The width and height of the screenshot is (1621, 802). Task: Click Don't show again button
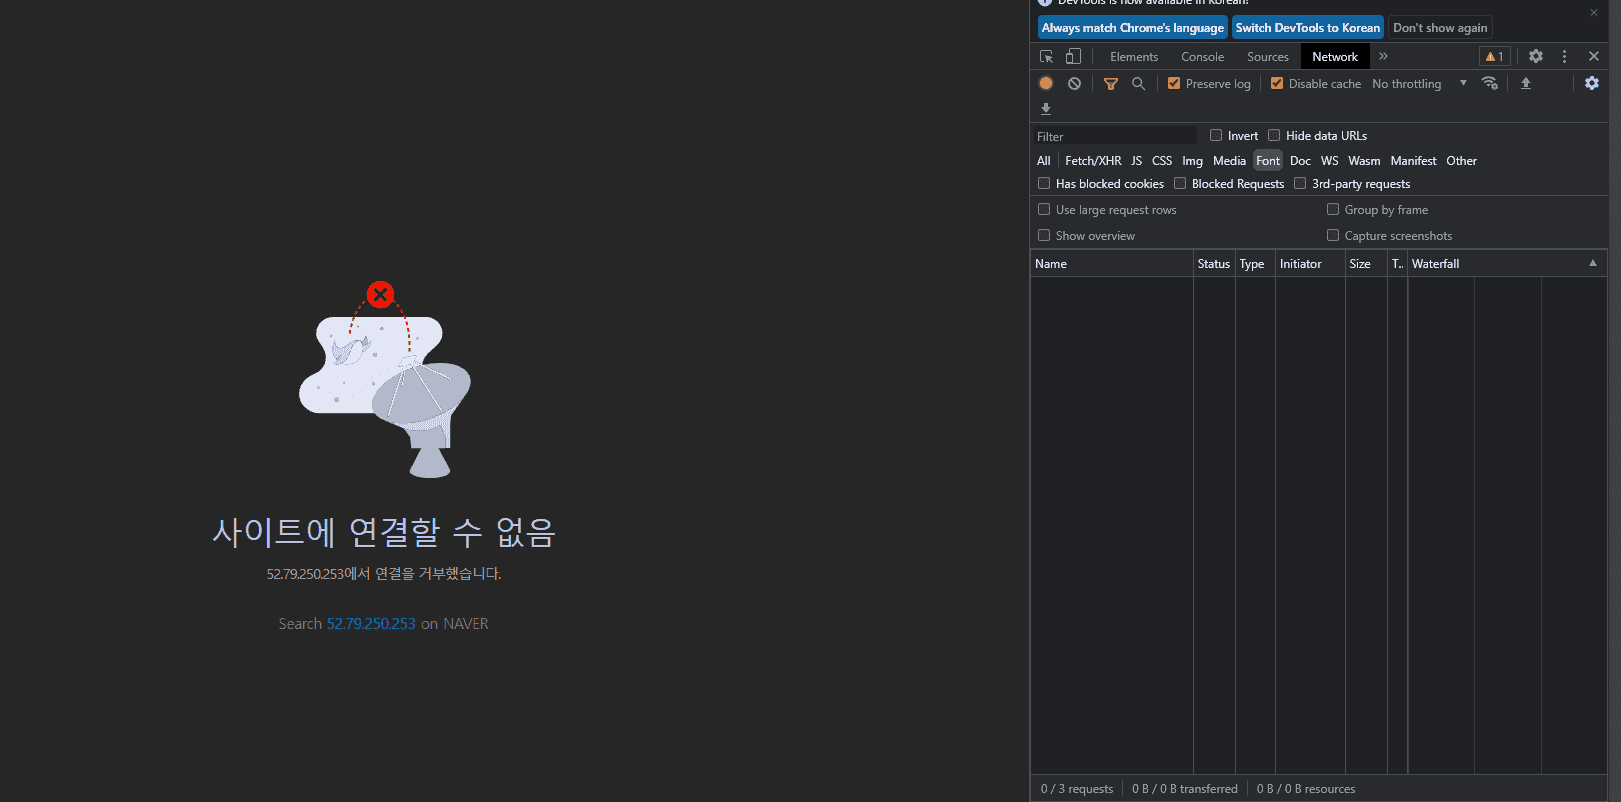pos(1440,28)
